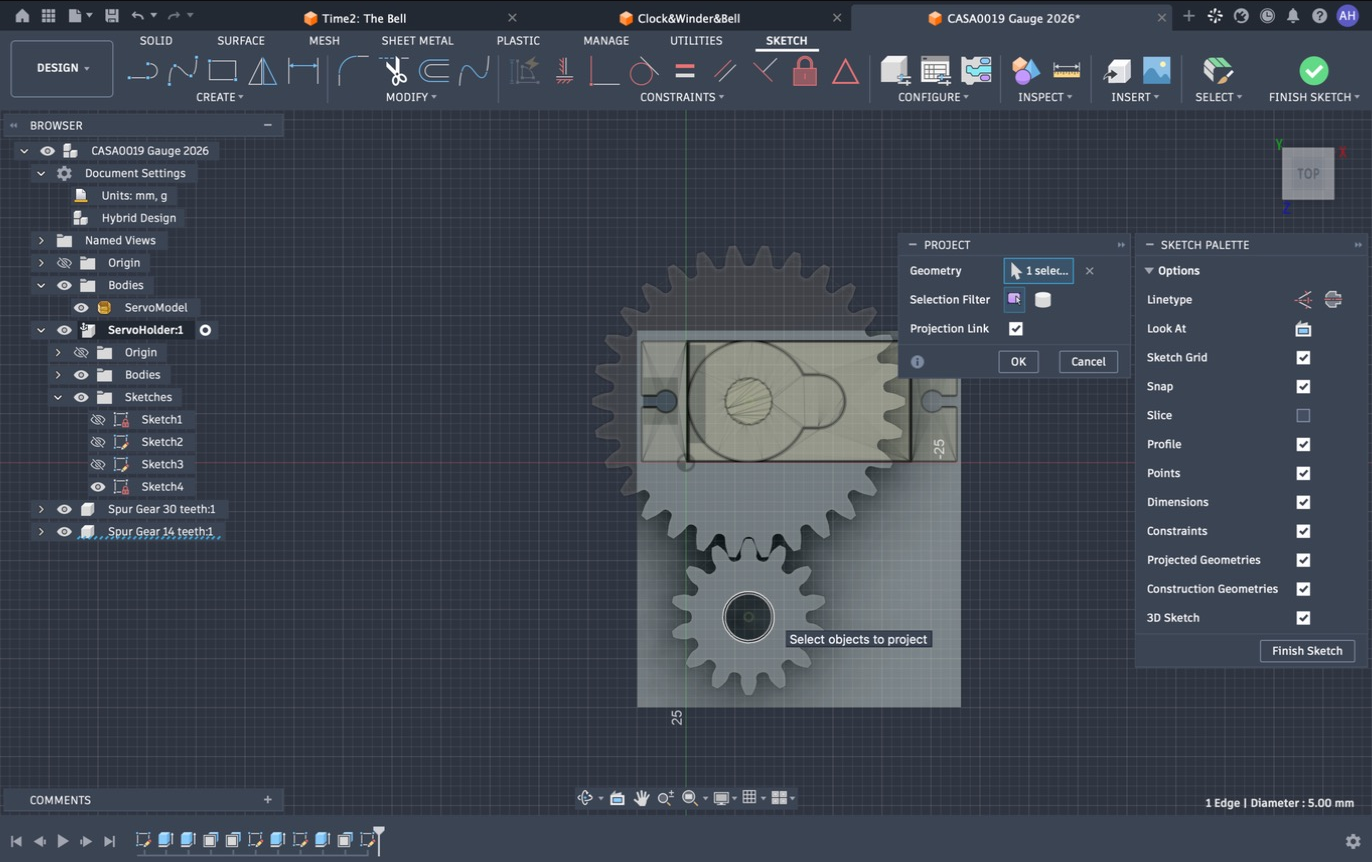The width and height of the screenshot is (1372, 862).
Task: Switch to the SOLID tab
Action: [x=156, y=41]
